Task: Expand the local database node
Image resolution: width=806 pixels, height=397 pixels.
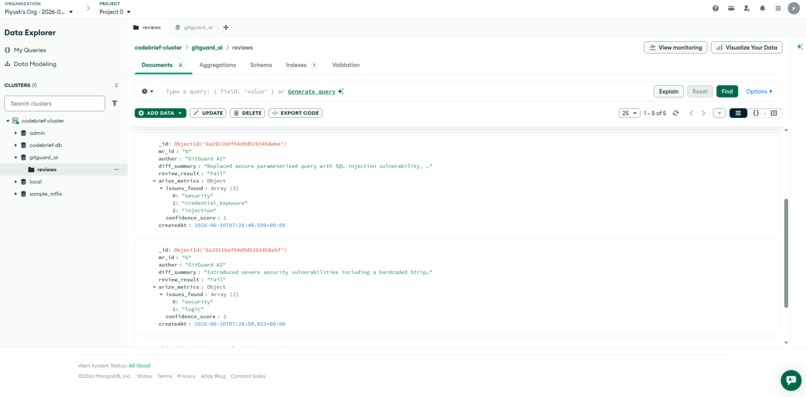Action: [x=16, y=182]
